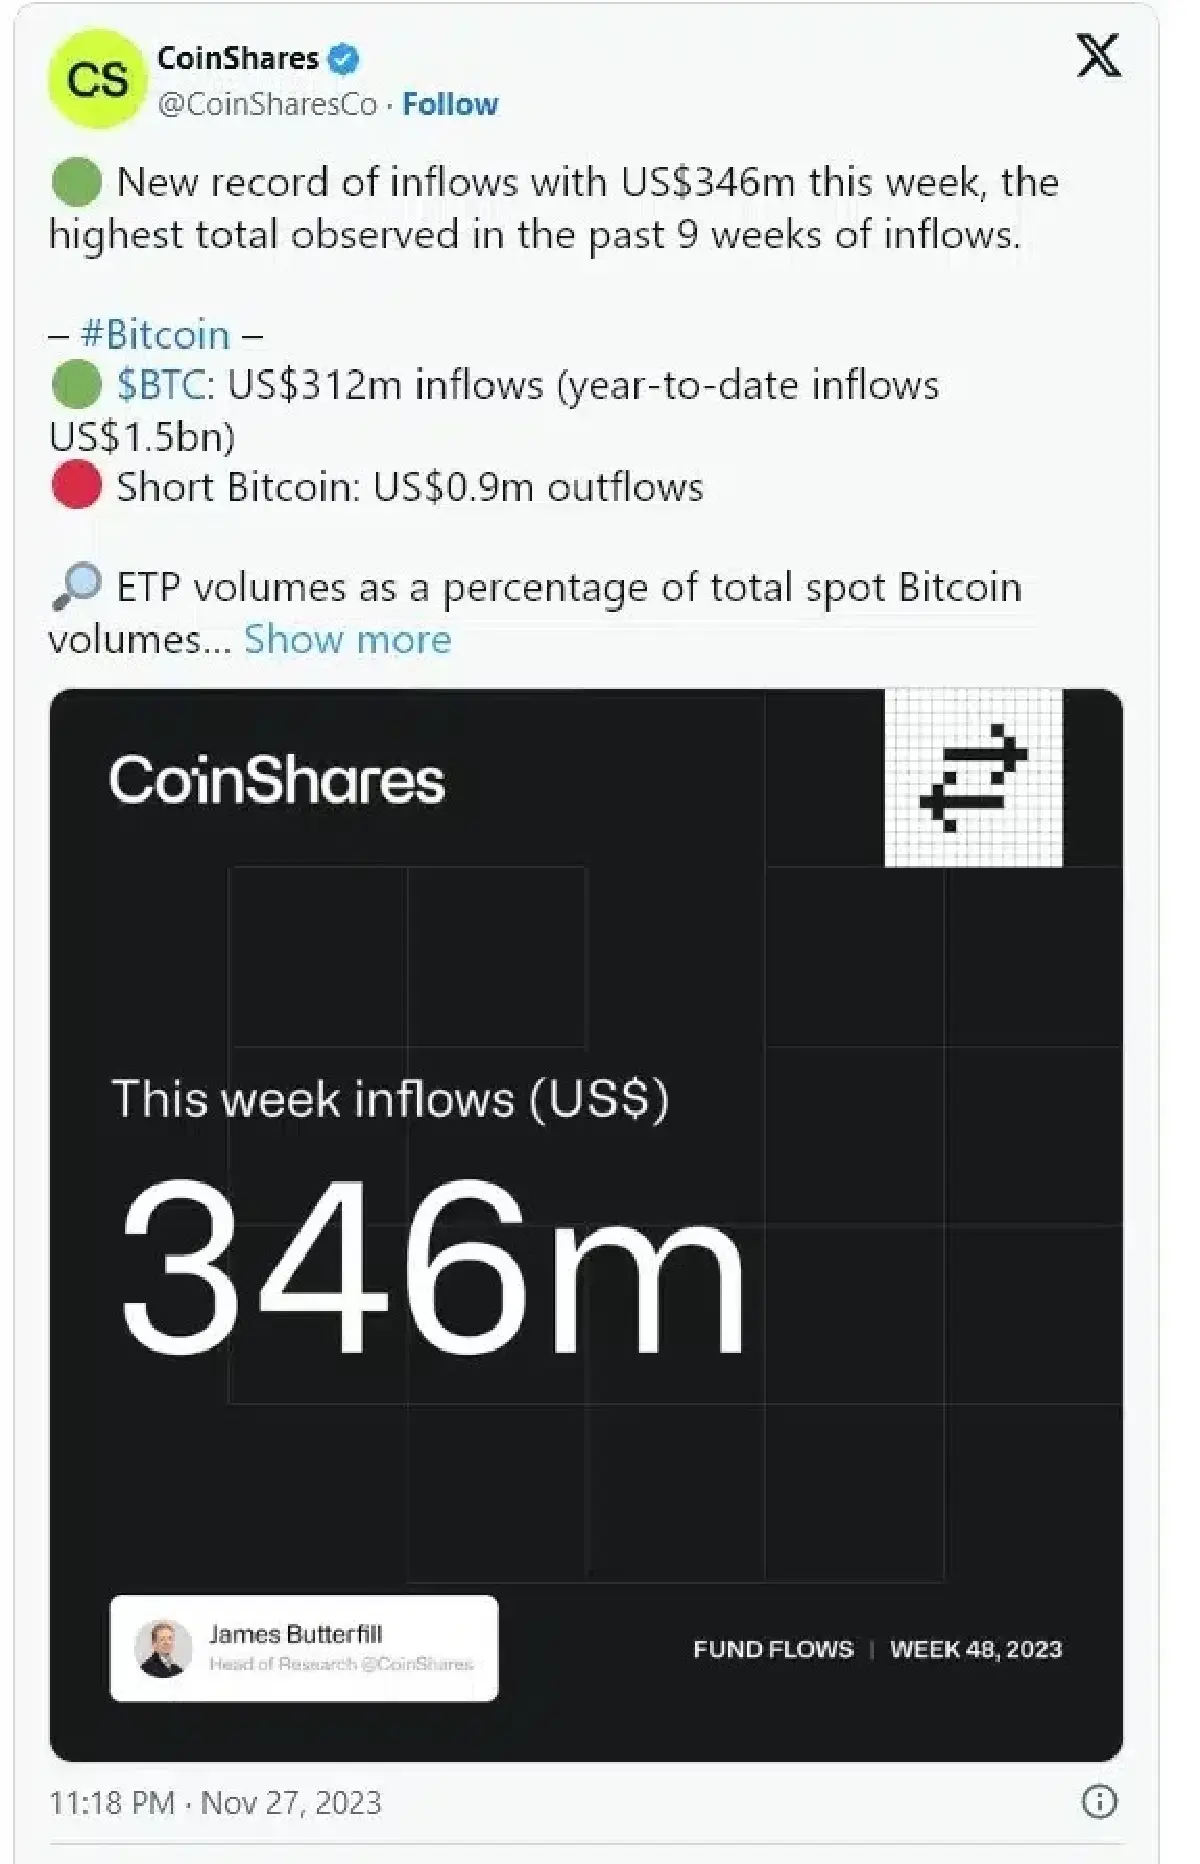Click the X logo icon
The width and height of the screenshot is (1200, 1864).
pyautogui.click(x=1098, y=55)
